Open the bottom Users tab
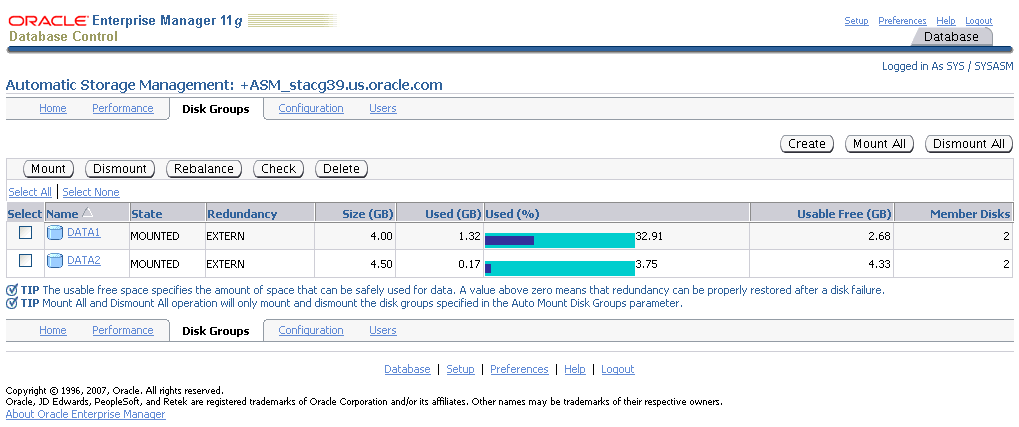The height and width of the screenshot is (427, 1019). click(383, 330)
